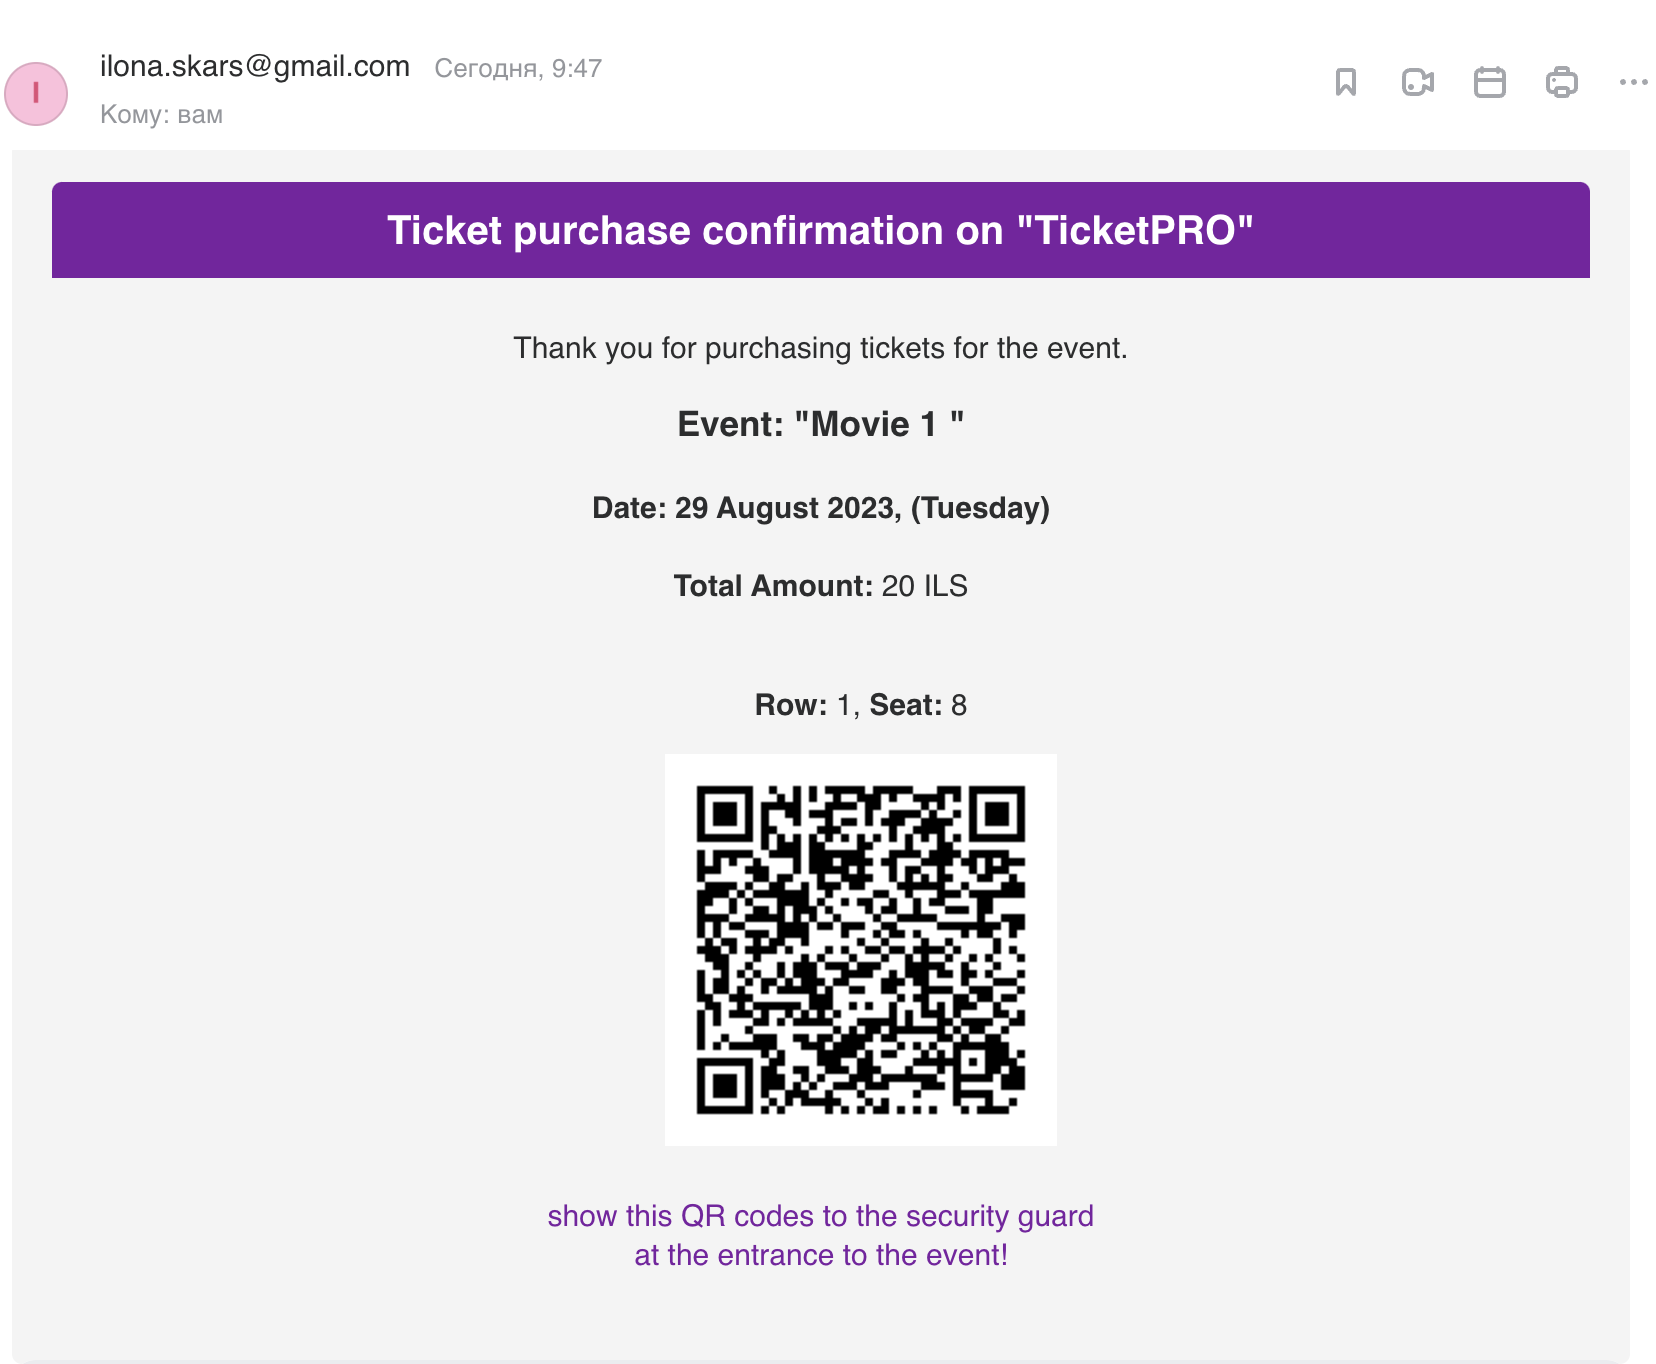
Task: Click the "Total Amount:" label
Action: [x=773, y=586]
